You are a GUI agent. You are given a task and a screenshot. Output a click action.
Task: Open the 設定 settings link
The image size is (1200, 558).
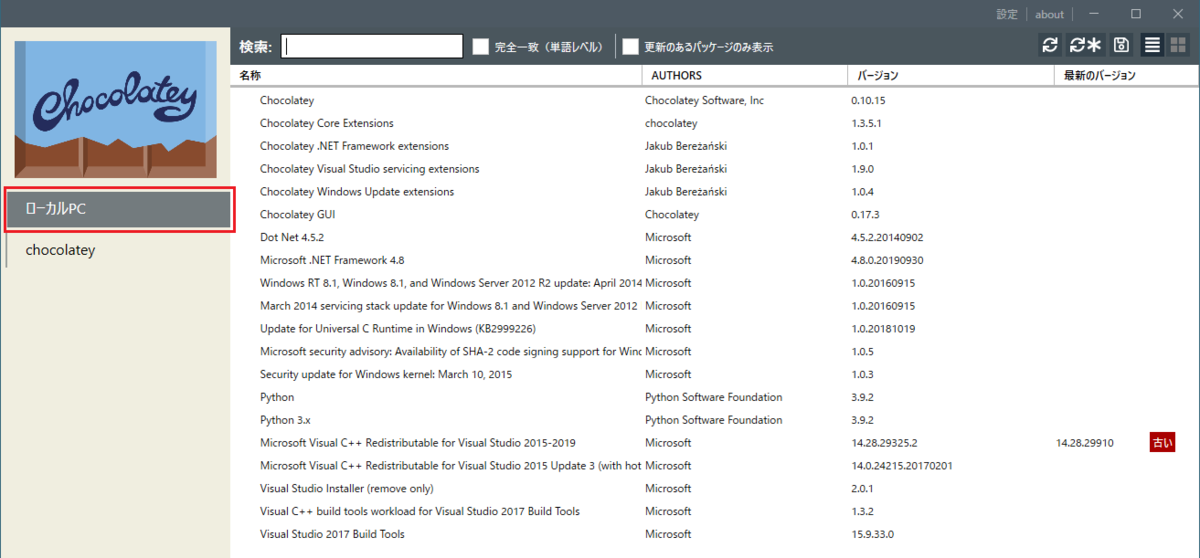tap(1007, 14)
